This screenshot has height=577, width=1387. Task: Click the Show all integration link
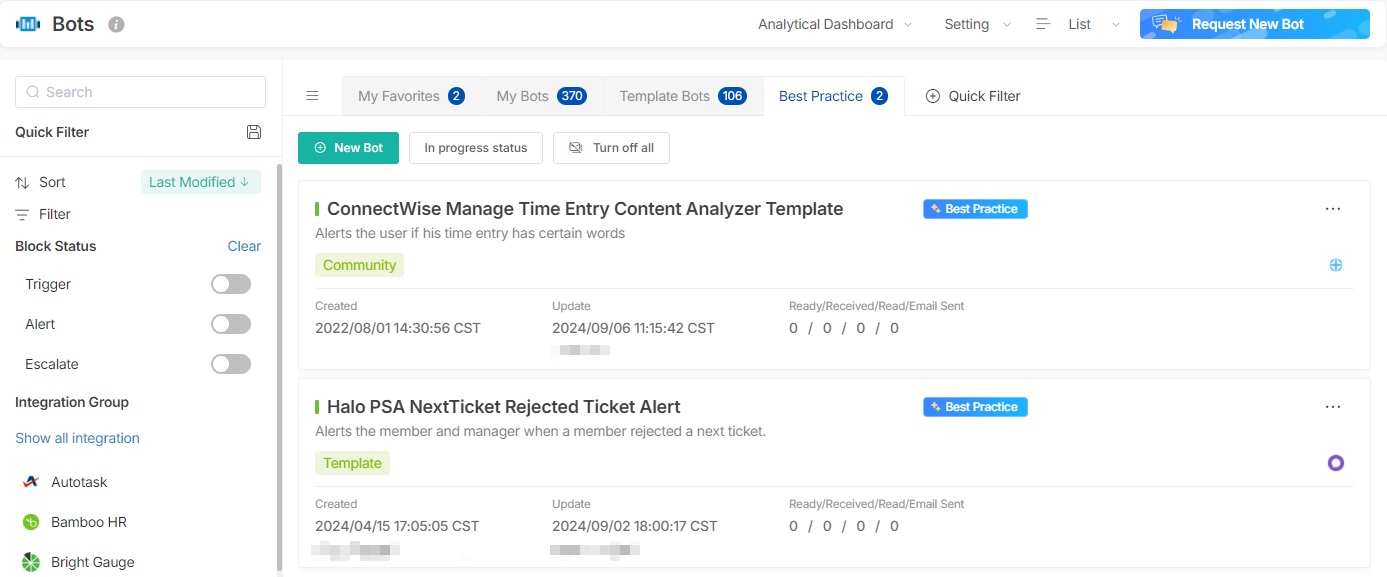(x=77, y=438)
